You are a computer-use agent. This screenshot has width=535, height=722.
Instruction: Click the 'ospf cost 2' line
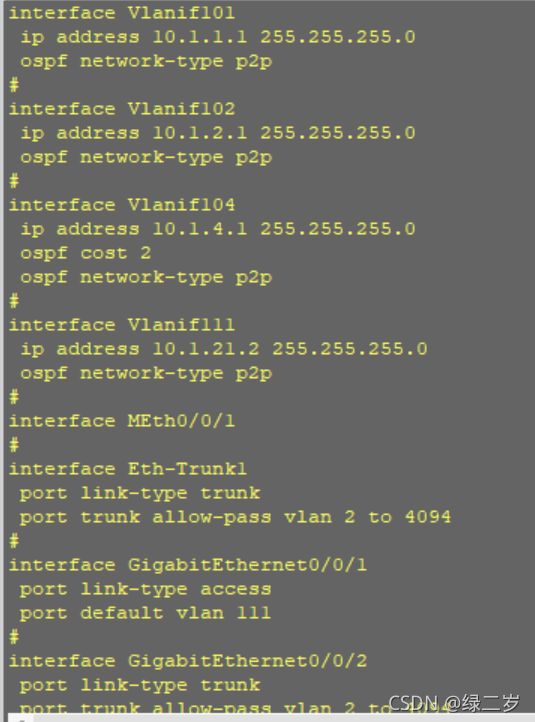[x=86, y=253]
